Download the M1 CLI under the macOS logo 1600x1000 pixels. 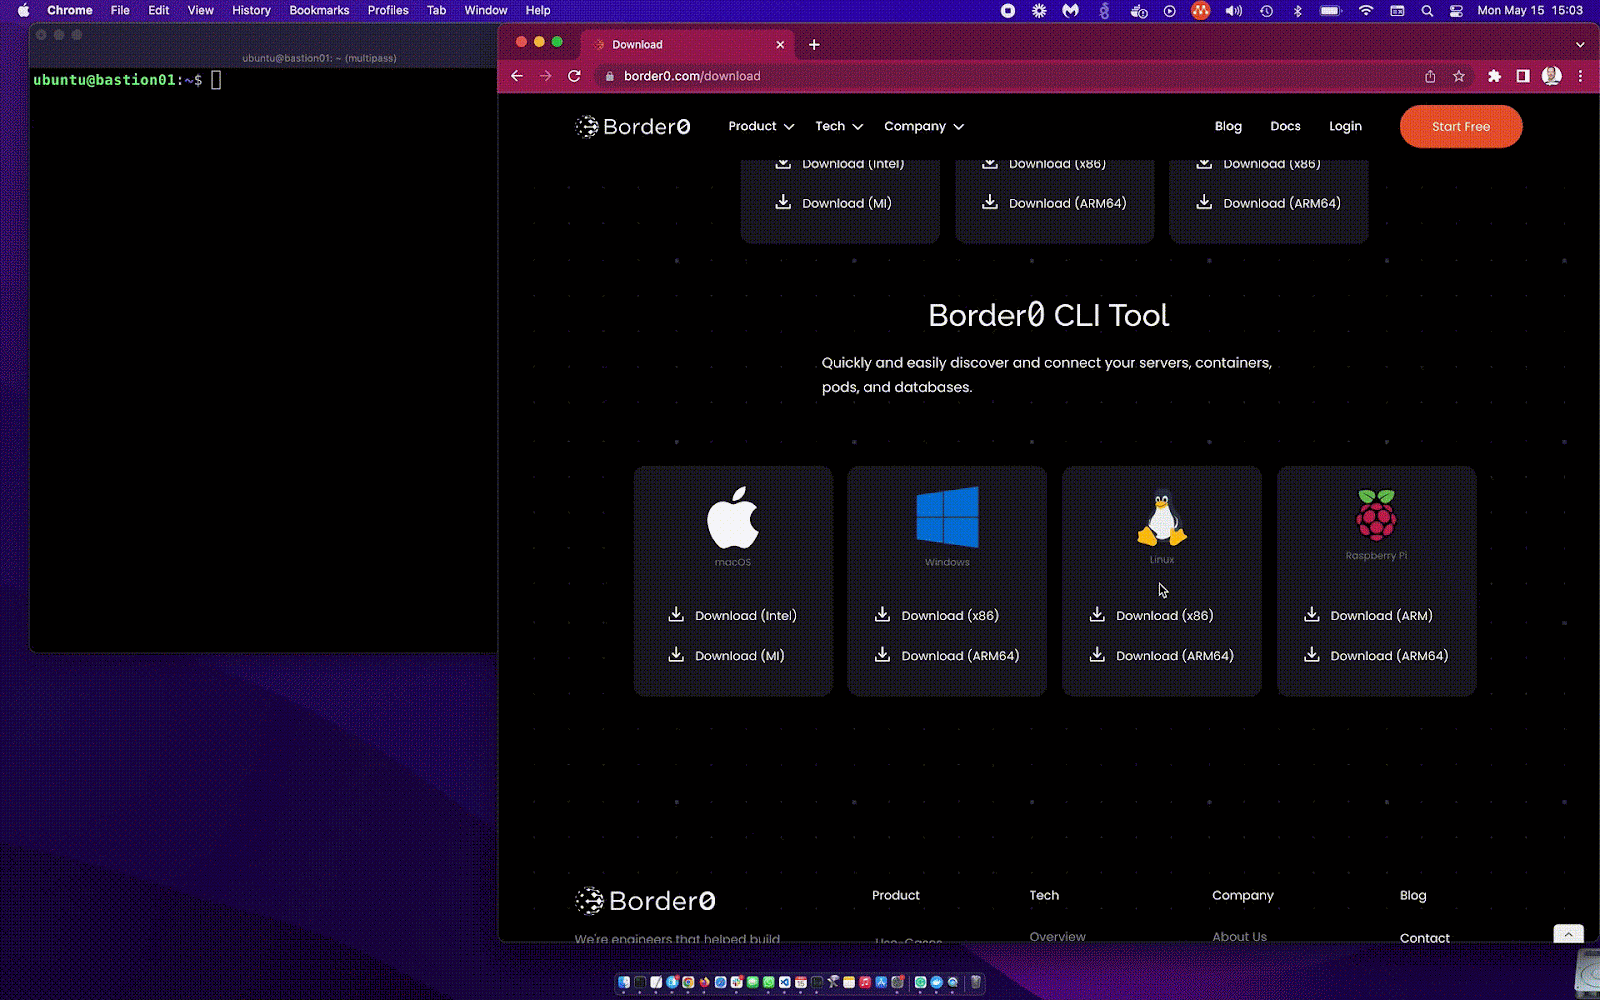coord(726,655)
